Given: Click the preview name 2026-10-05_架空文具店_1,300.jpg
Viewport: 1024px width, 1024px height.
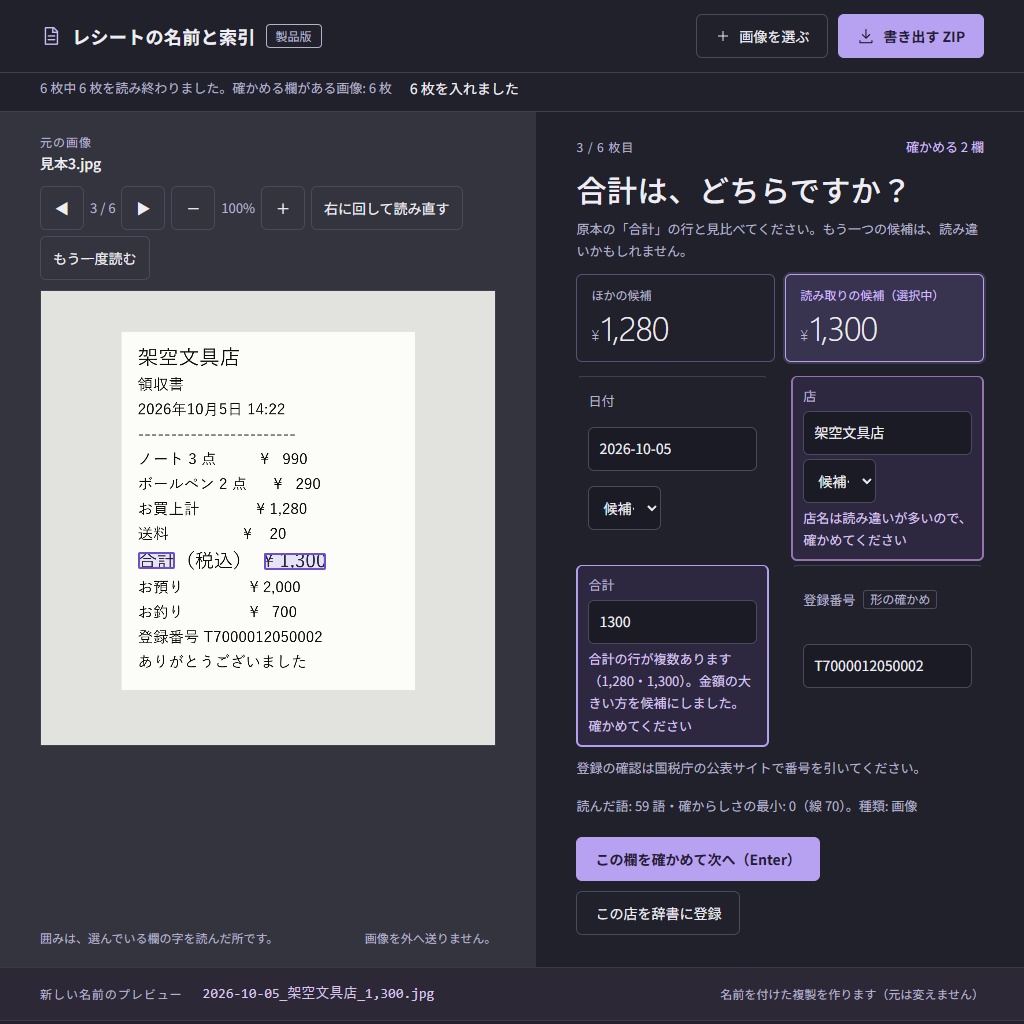Looking at the screenshot, I should click(x=318, y=993).
